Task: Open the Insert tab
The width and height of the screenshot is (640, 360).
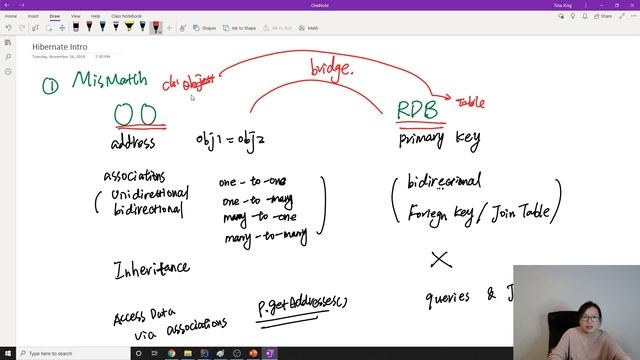Action: coord(33,16)
